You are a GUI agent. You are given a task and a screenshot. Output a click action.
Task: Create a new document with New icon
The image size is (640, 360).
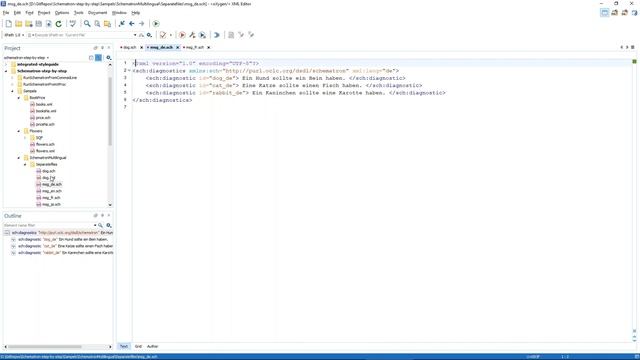(9, 24)
